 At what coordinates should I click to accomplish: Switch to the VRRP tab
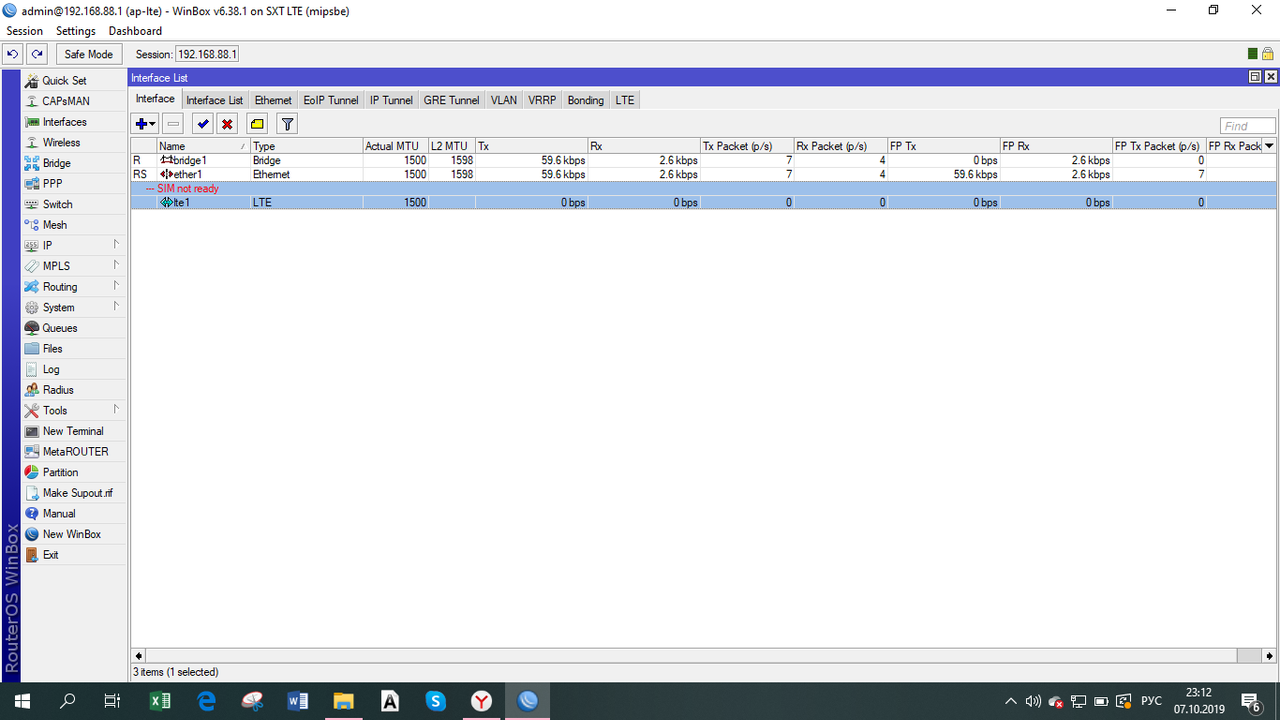click(542, 100)
